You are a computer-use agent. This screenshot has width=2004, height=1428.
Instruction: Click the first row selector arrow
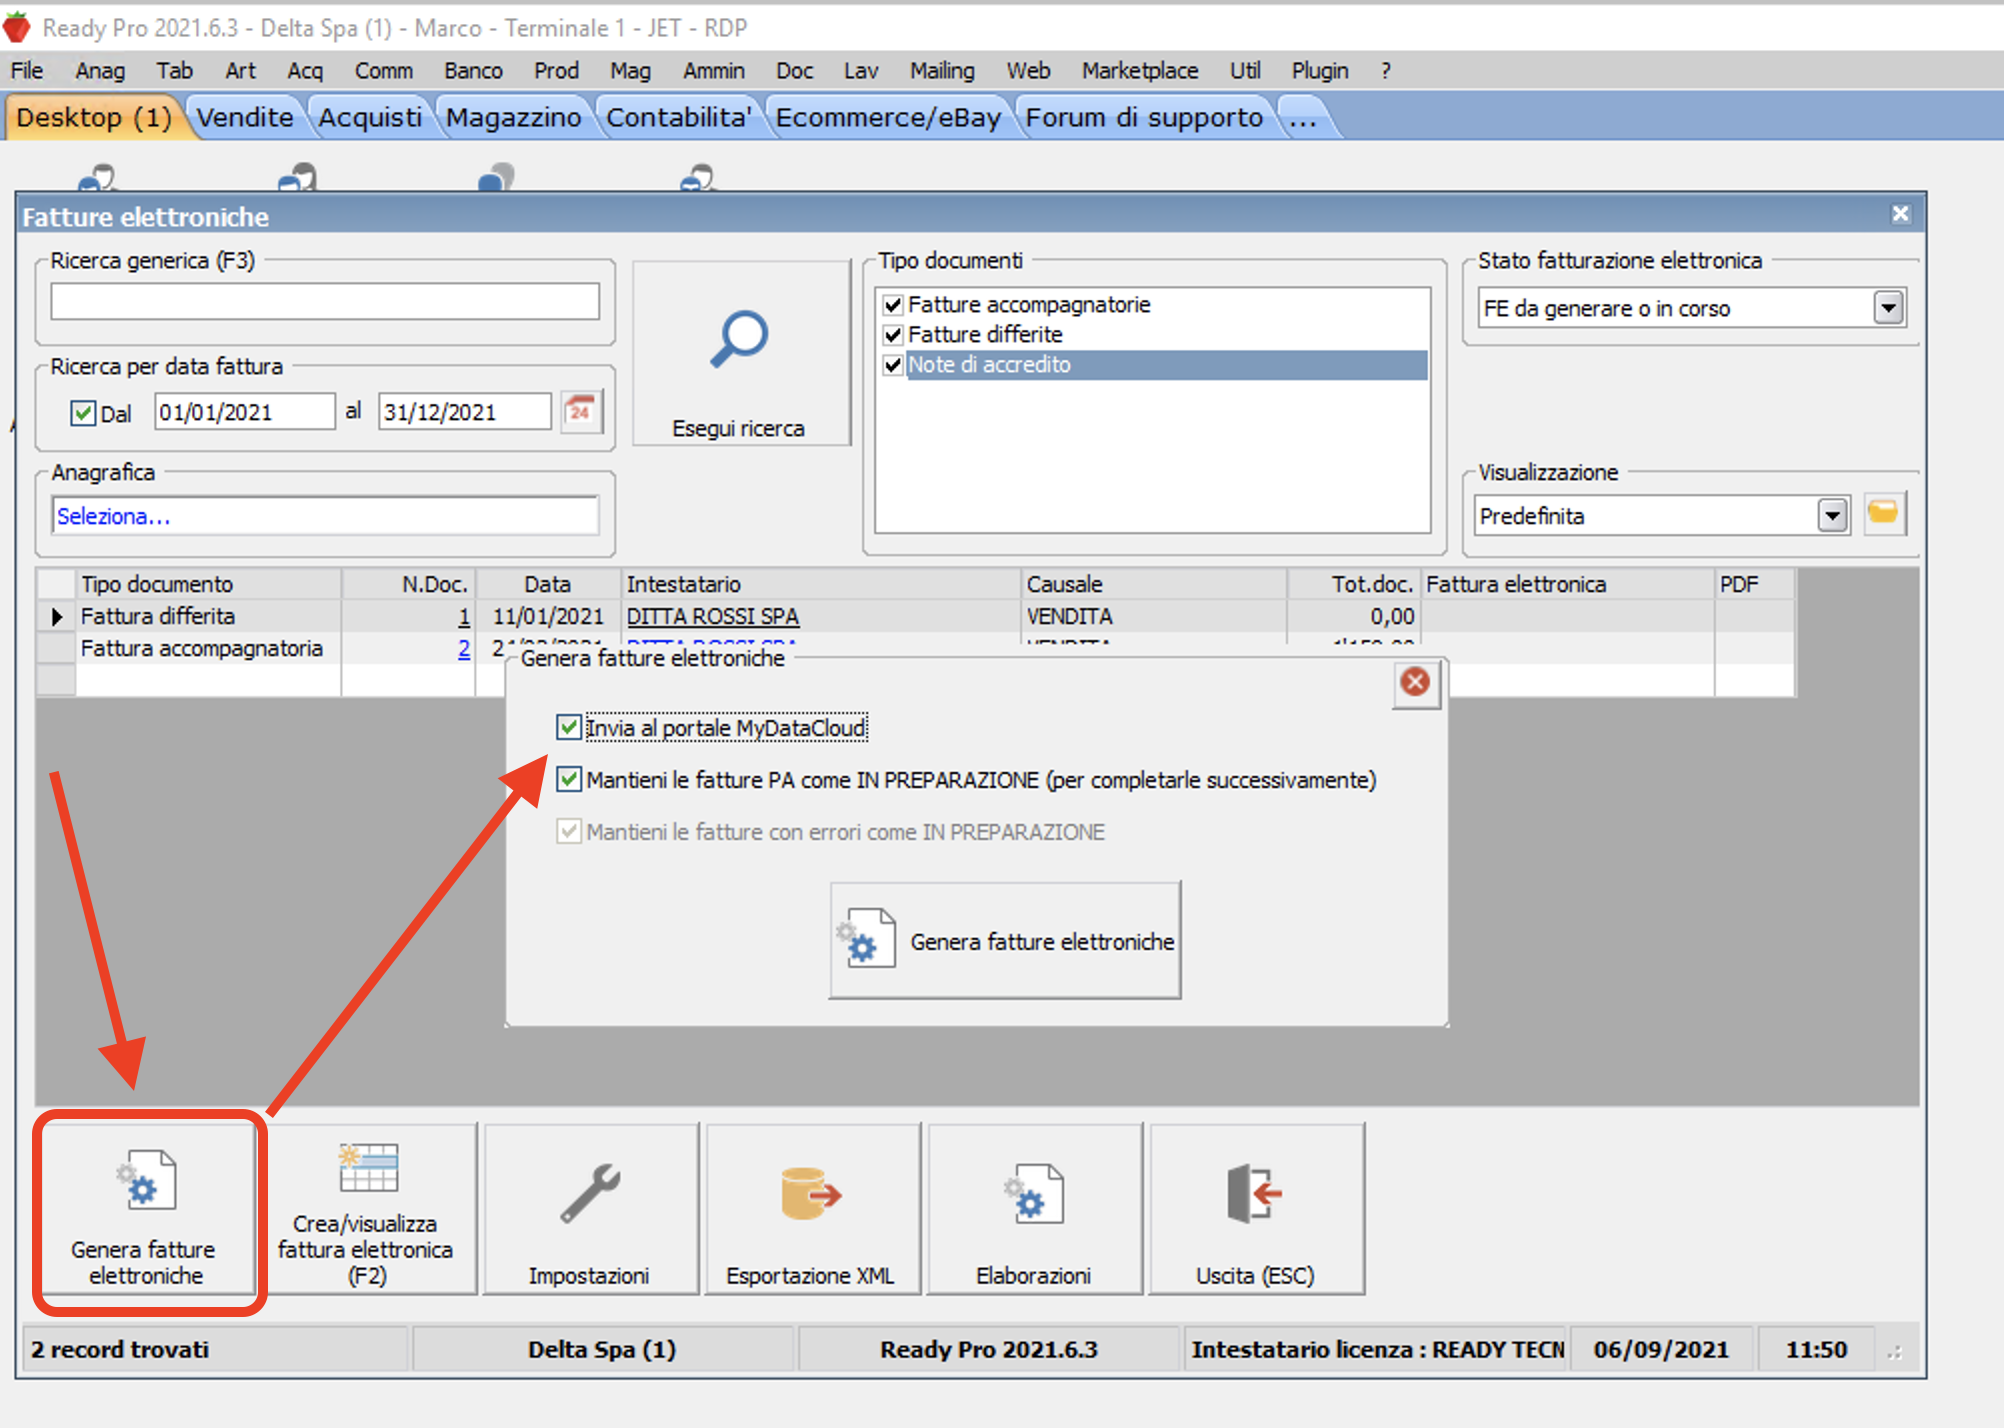[56, 616]
